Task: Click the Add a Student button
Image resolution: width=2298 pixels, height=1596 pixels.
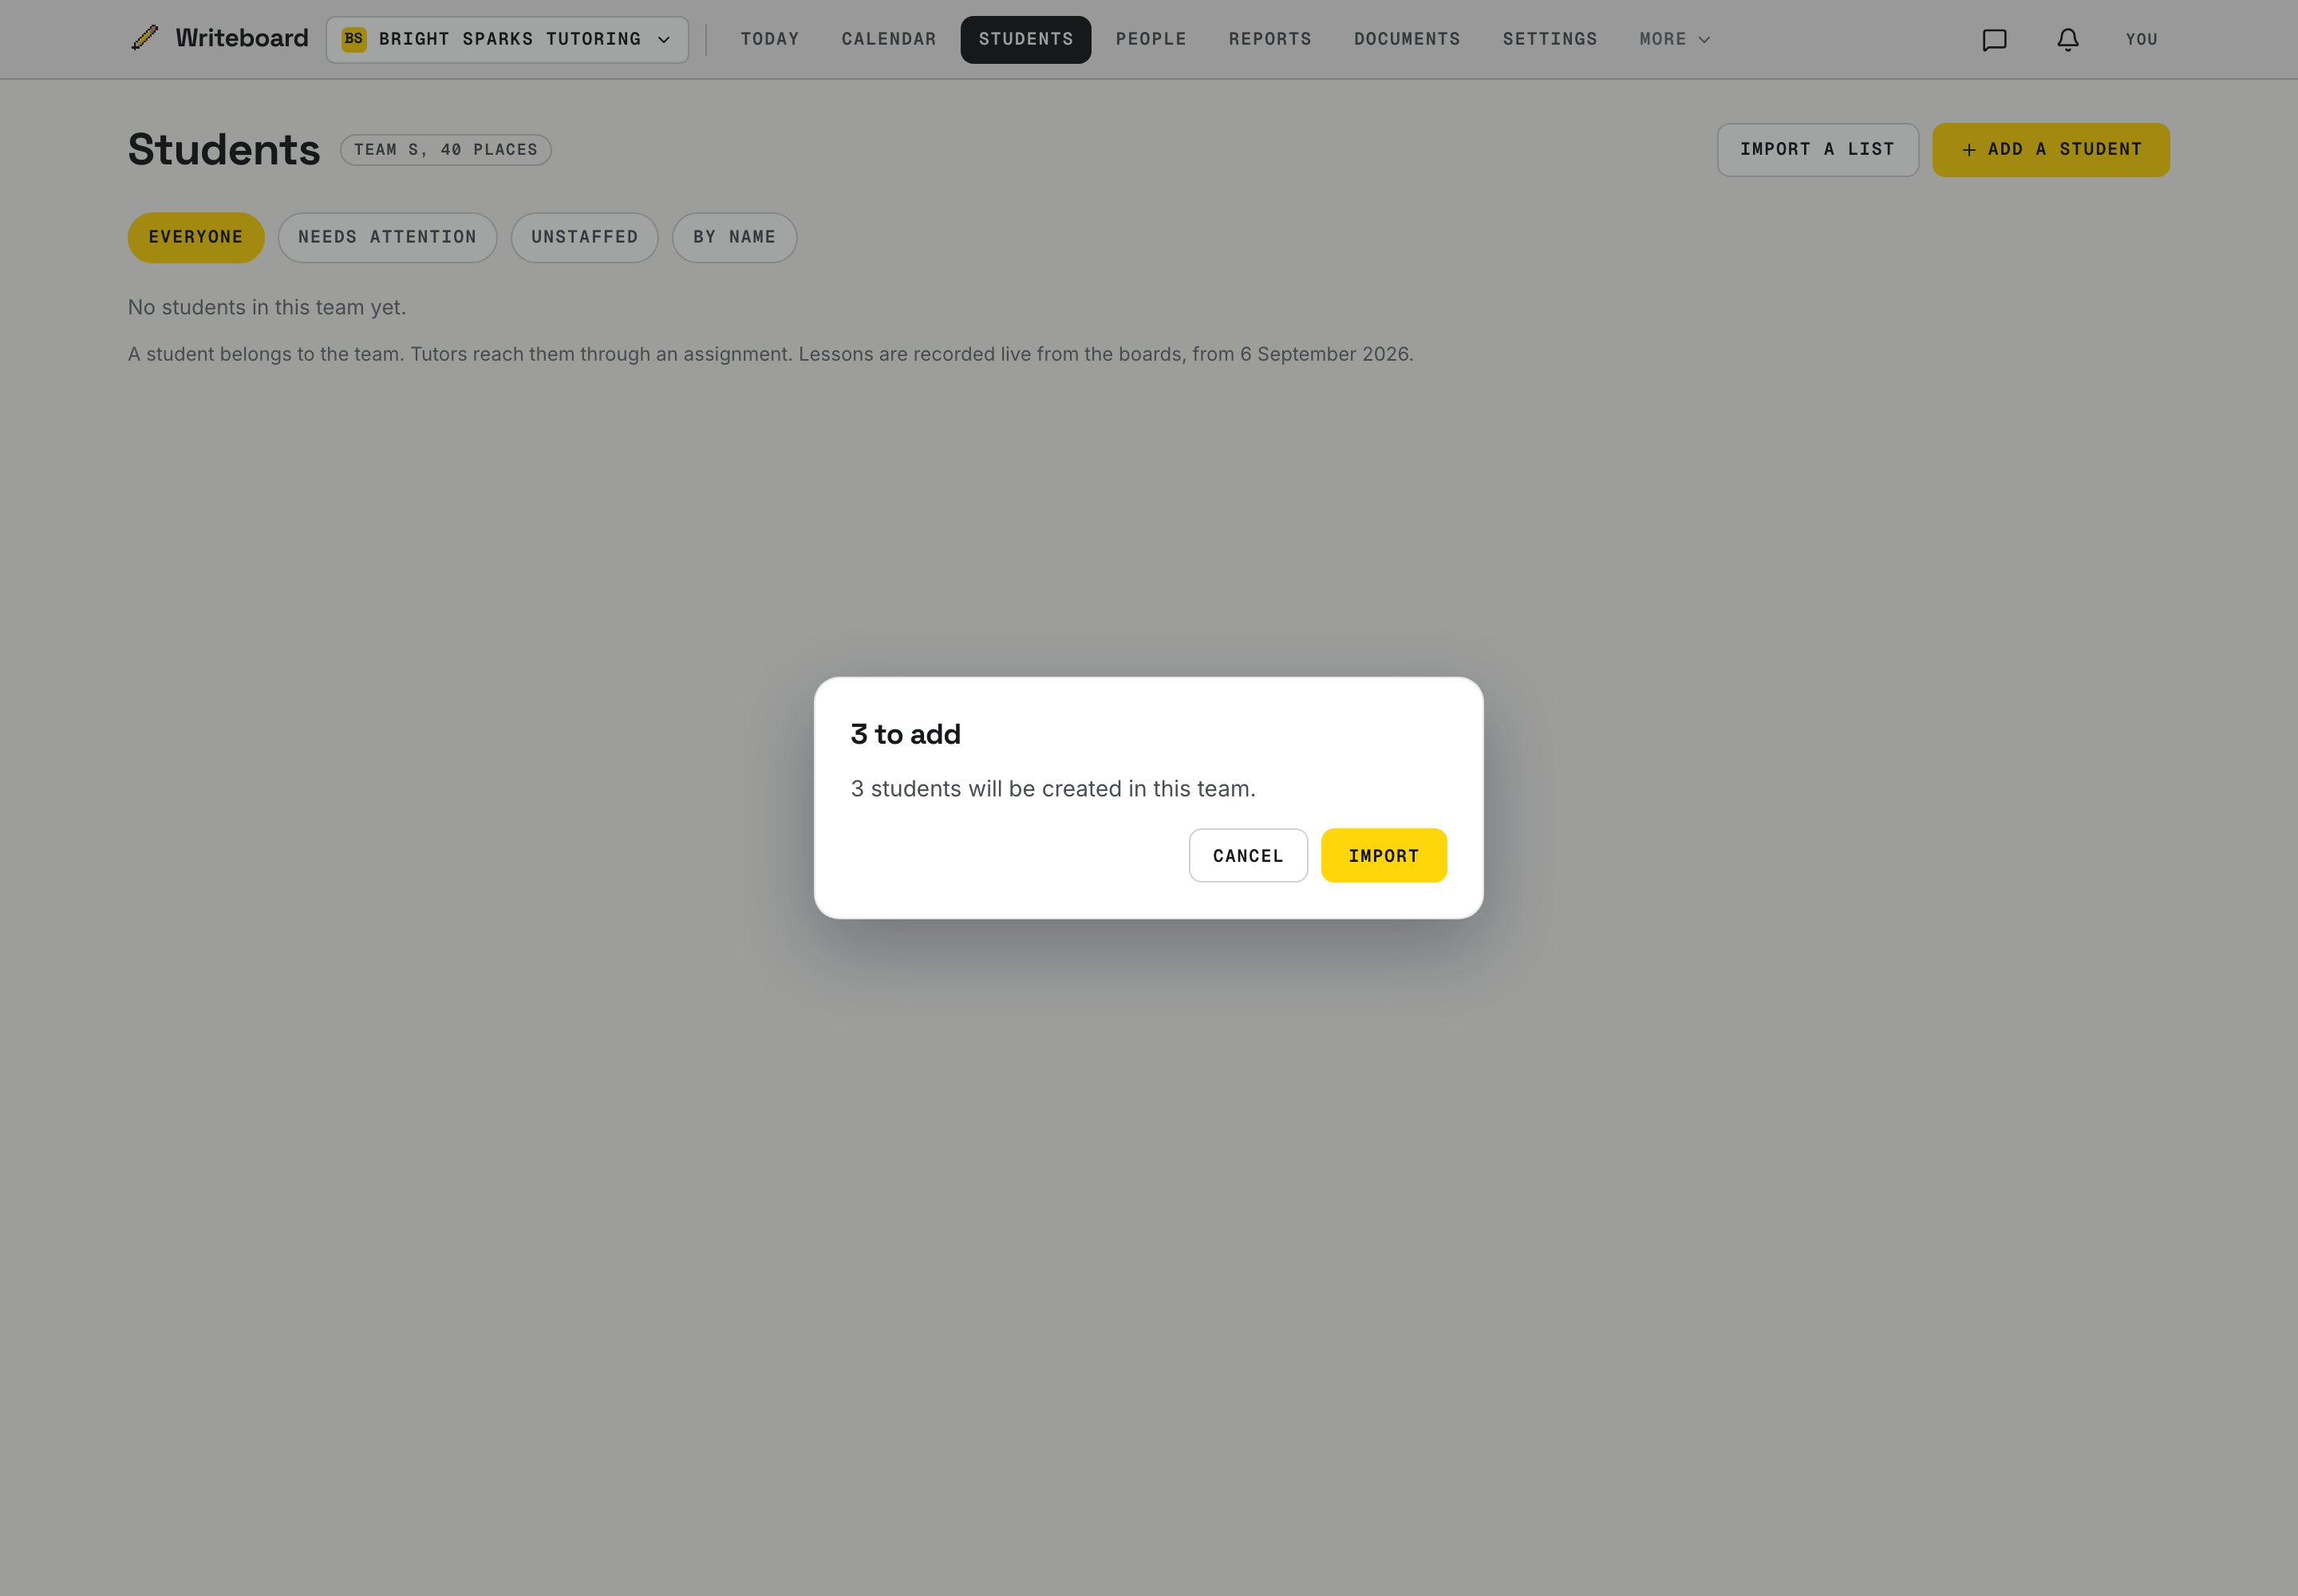Action: click(x=2050, y=149)
